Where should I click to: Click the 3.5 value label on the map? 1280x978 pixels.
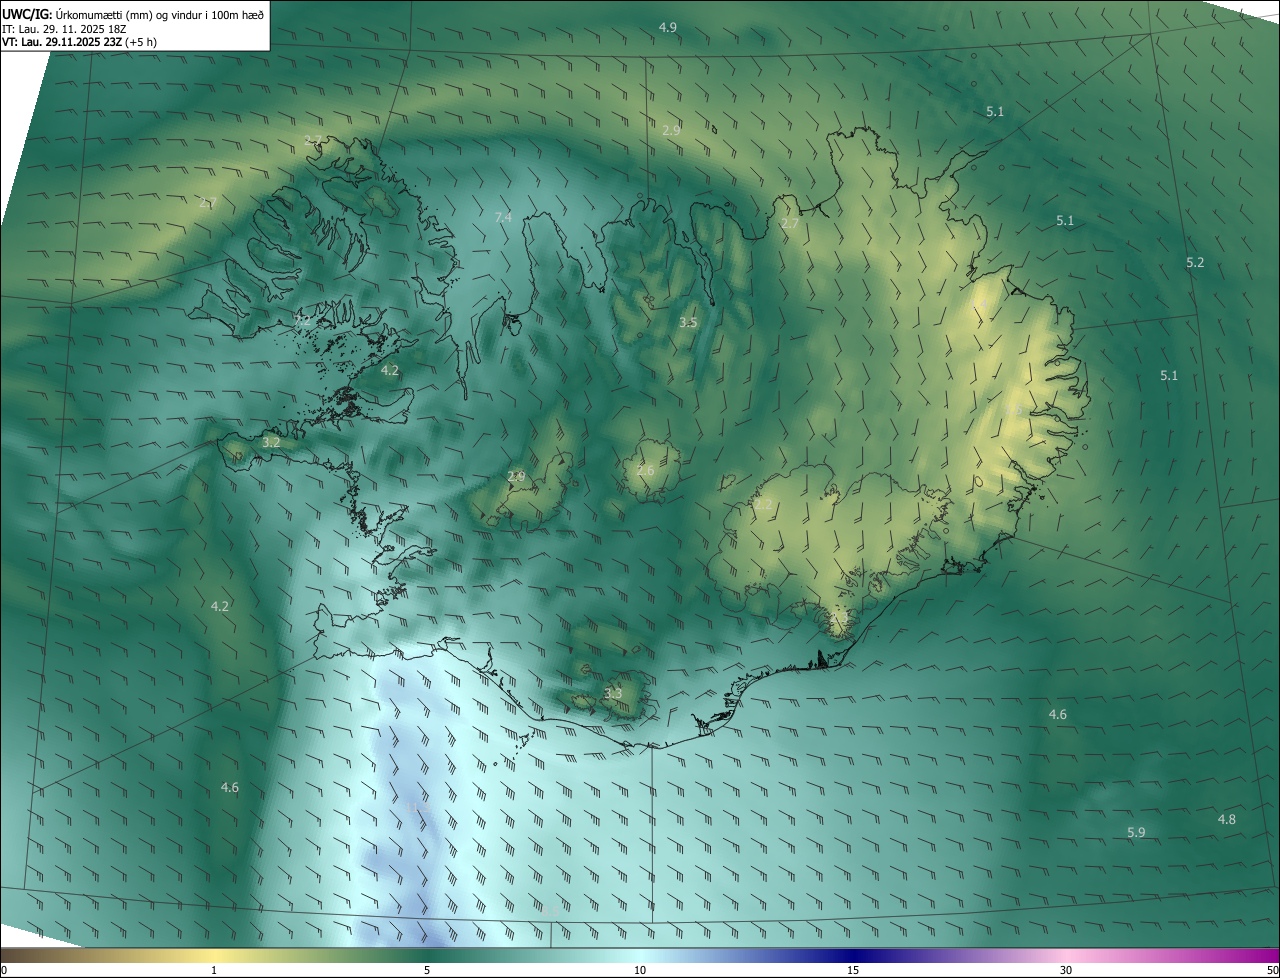688,322
